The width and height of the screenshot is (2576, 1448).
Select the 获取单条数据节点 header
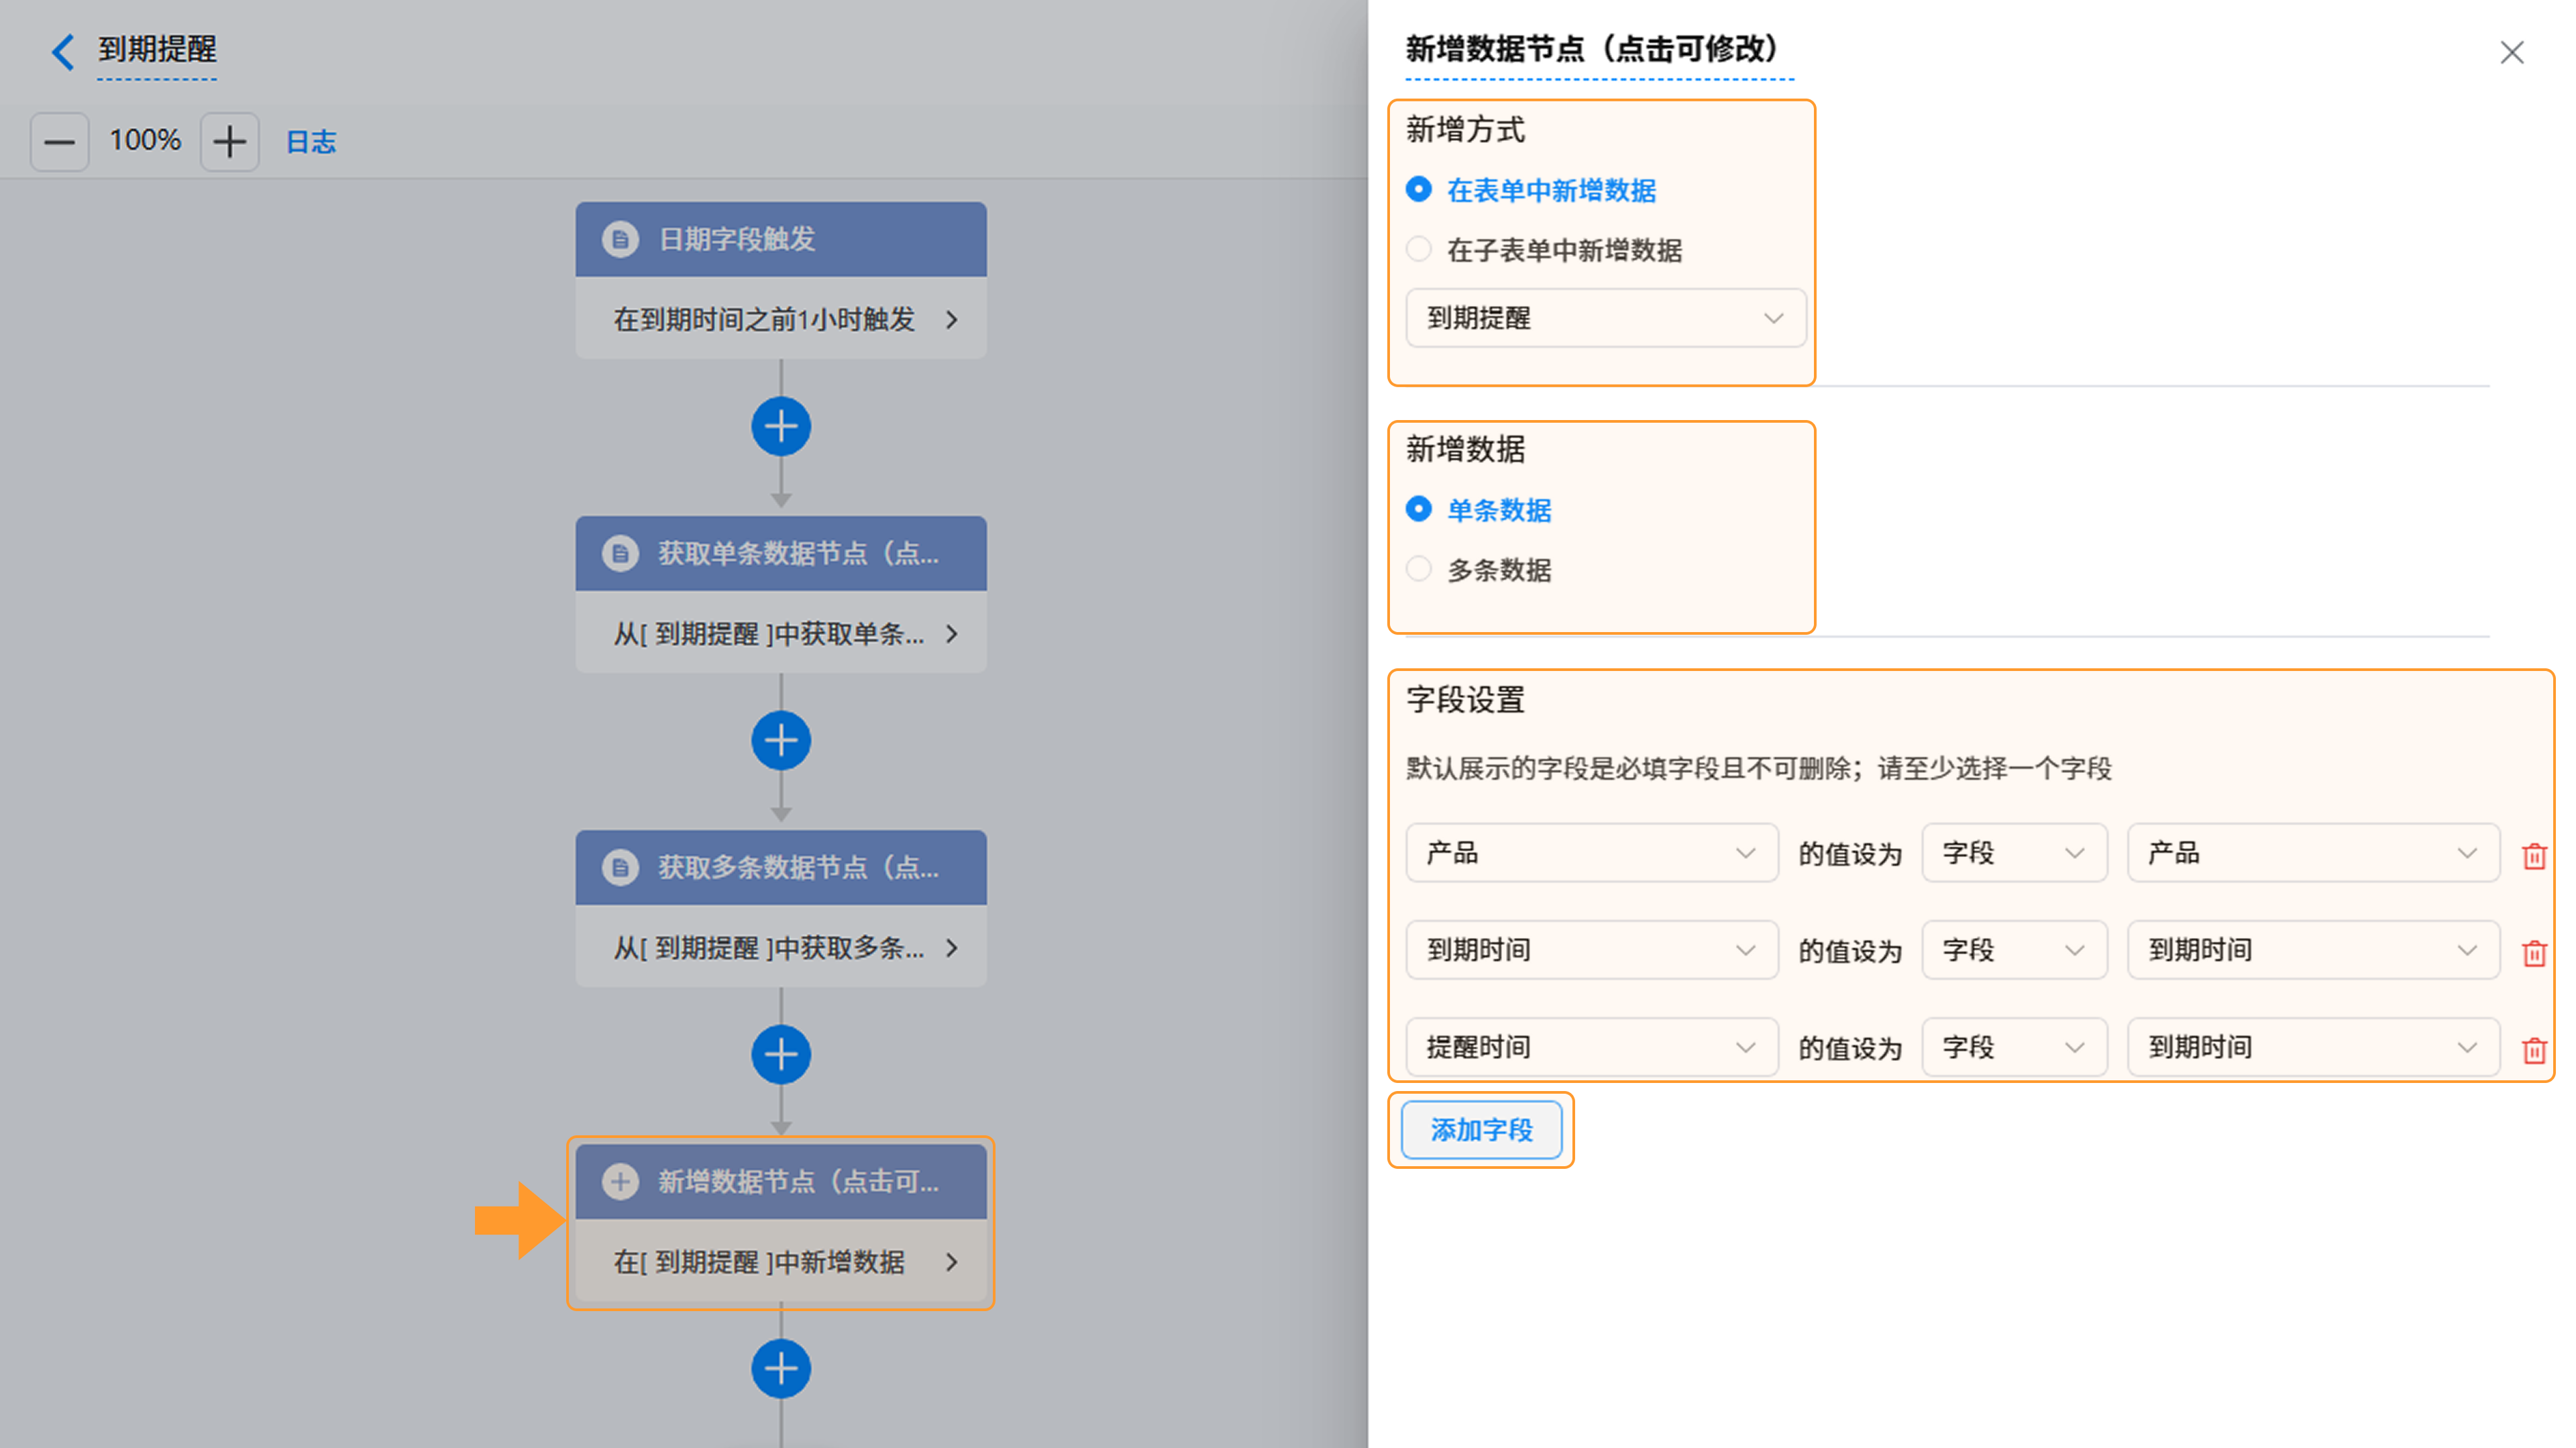pos(781,553)
